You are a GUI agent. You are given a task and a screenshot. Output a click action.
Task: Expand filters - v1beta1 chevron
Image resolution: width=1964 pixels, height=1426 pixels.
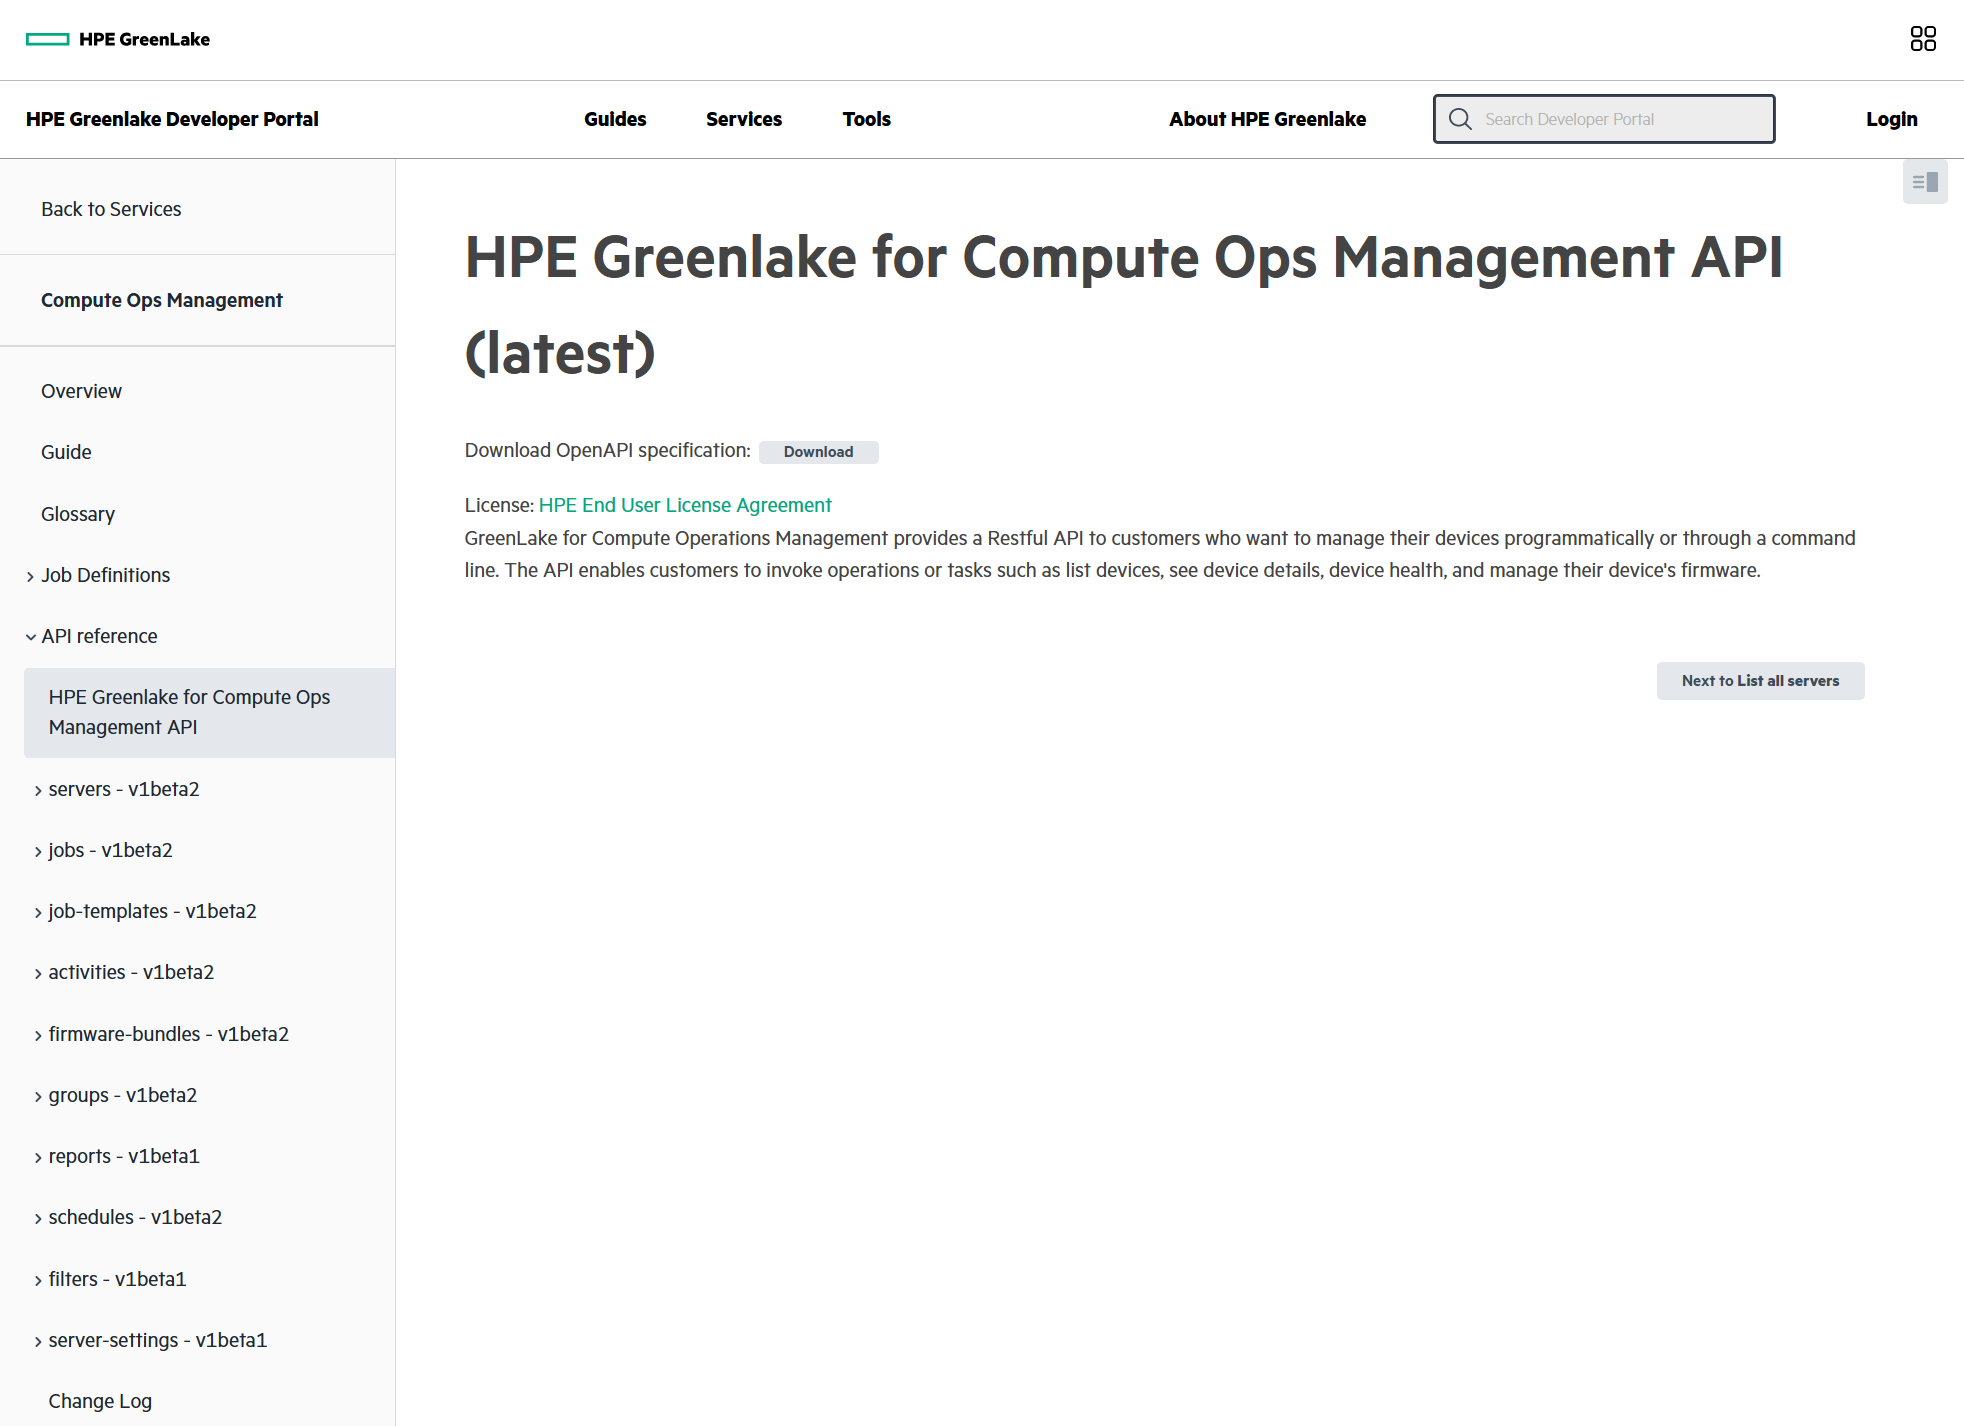[38, 1280]
